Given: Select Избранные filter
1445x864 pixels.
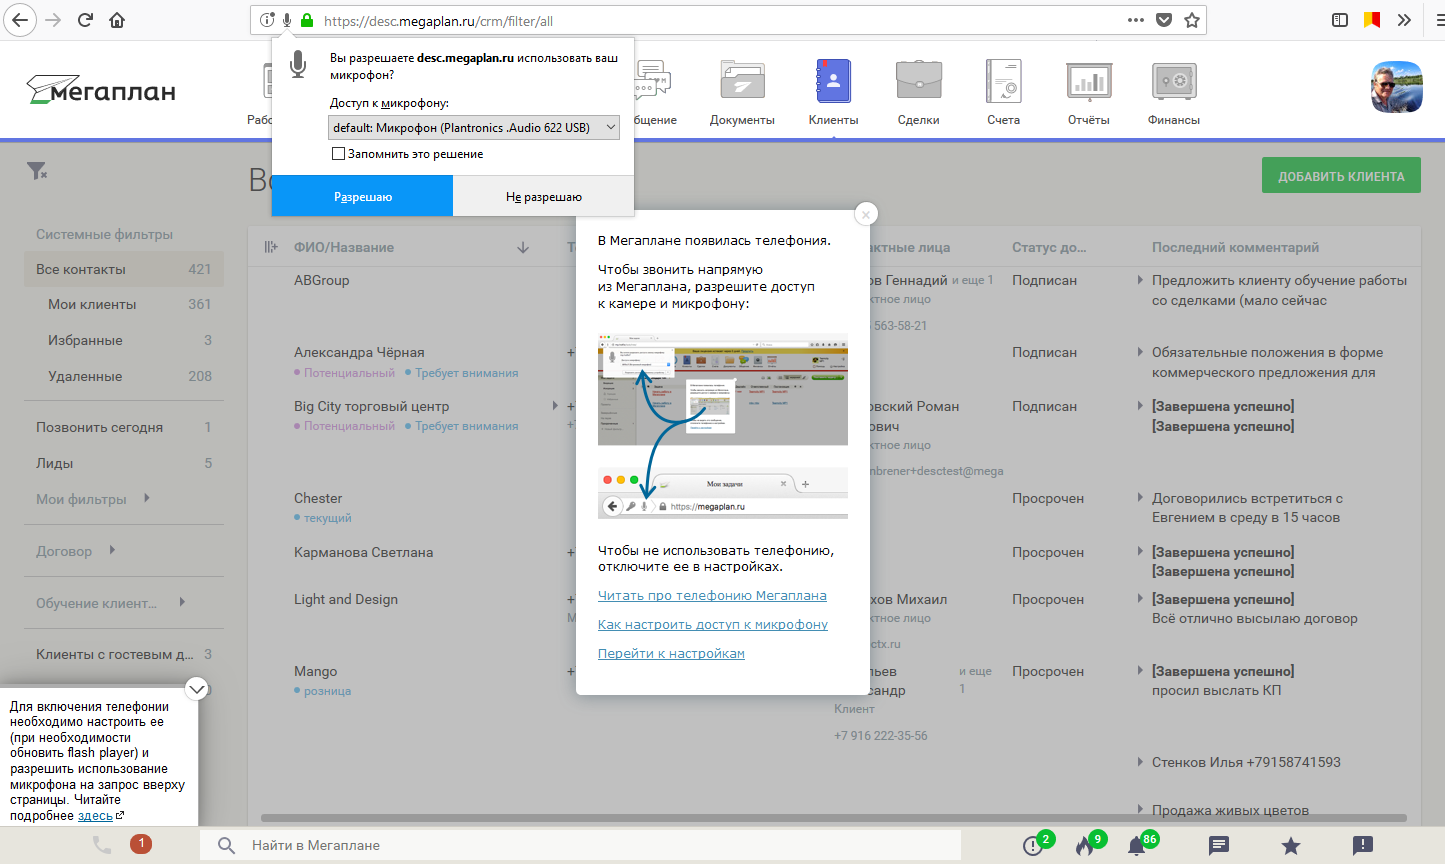Looking at the screenshot, I should point(124,340).
